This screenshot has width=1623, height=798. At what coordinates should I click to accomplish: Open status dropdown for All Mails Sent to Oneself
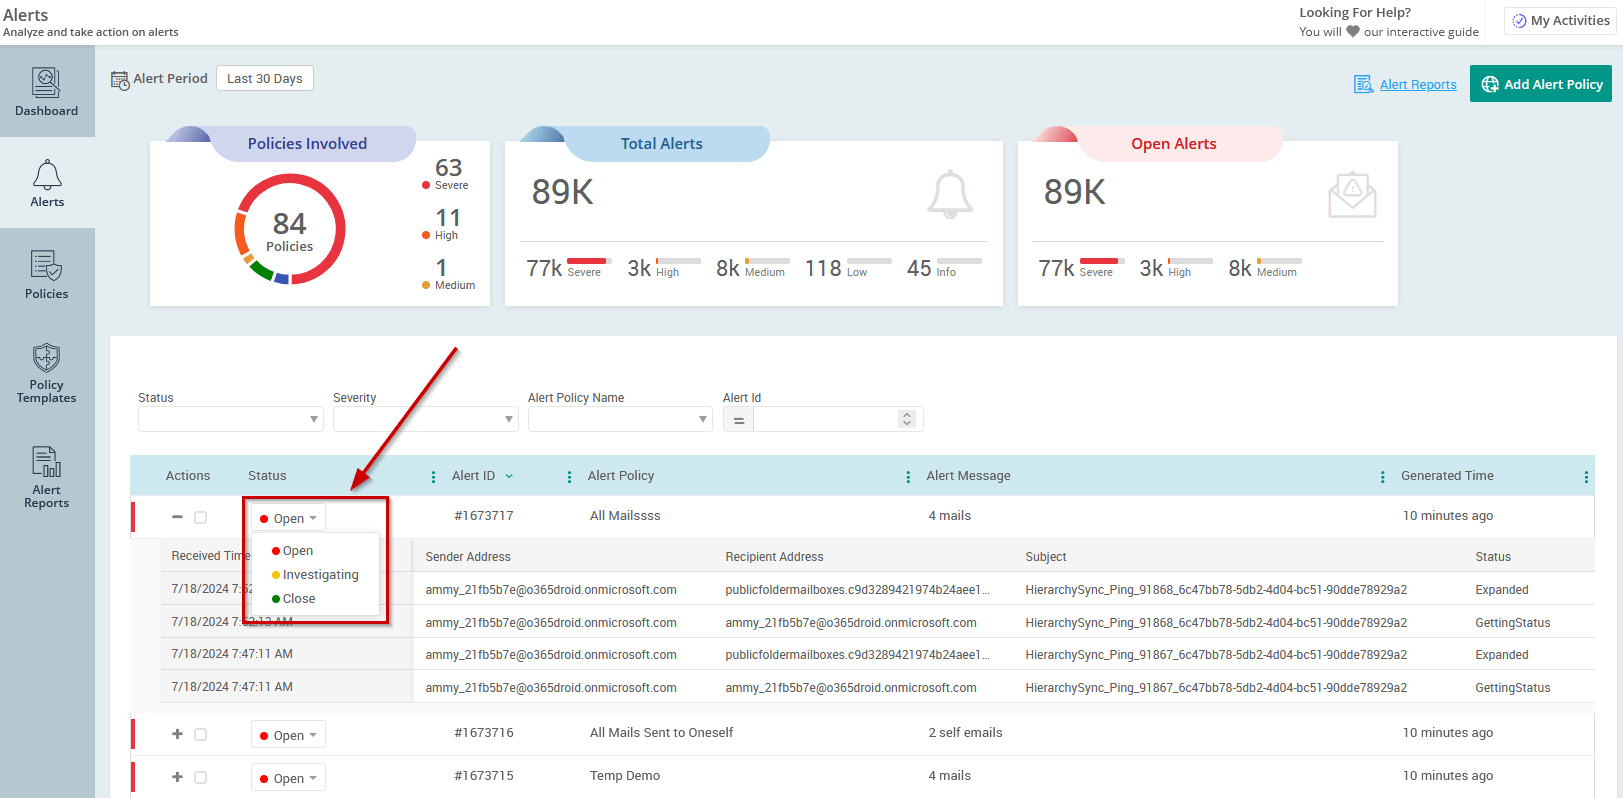click(288, 735)
